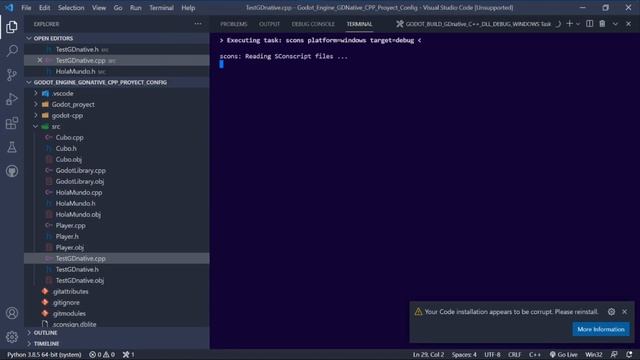Collapse the Open Editors section

point(117,38)
